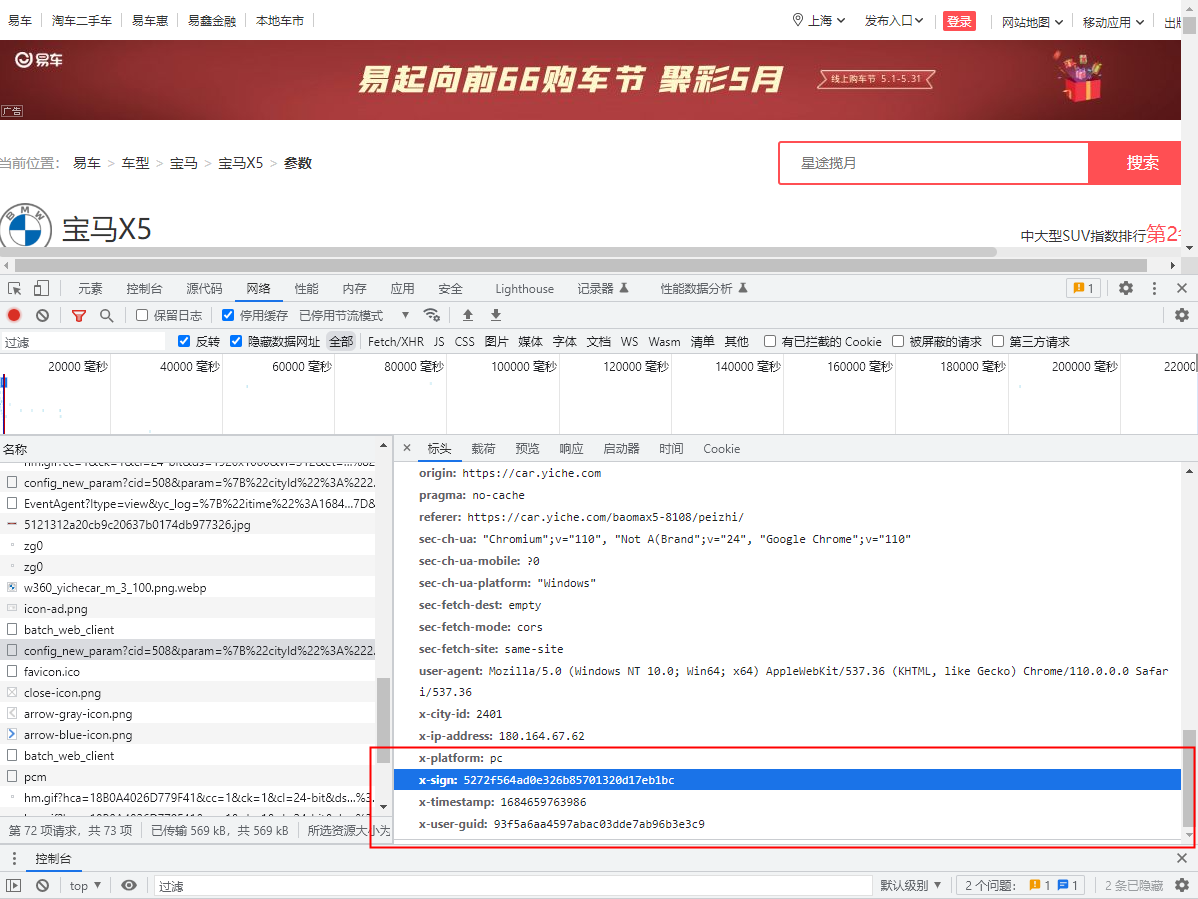The image size is (1198, 899).
Task: Toggle the network filter funnel icon
Action: pos(79,315)
